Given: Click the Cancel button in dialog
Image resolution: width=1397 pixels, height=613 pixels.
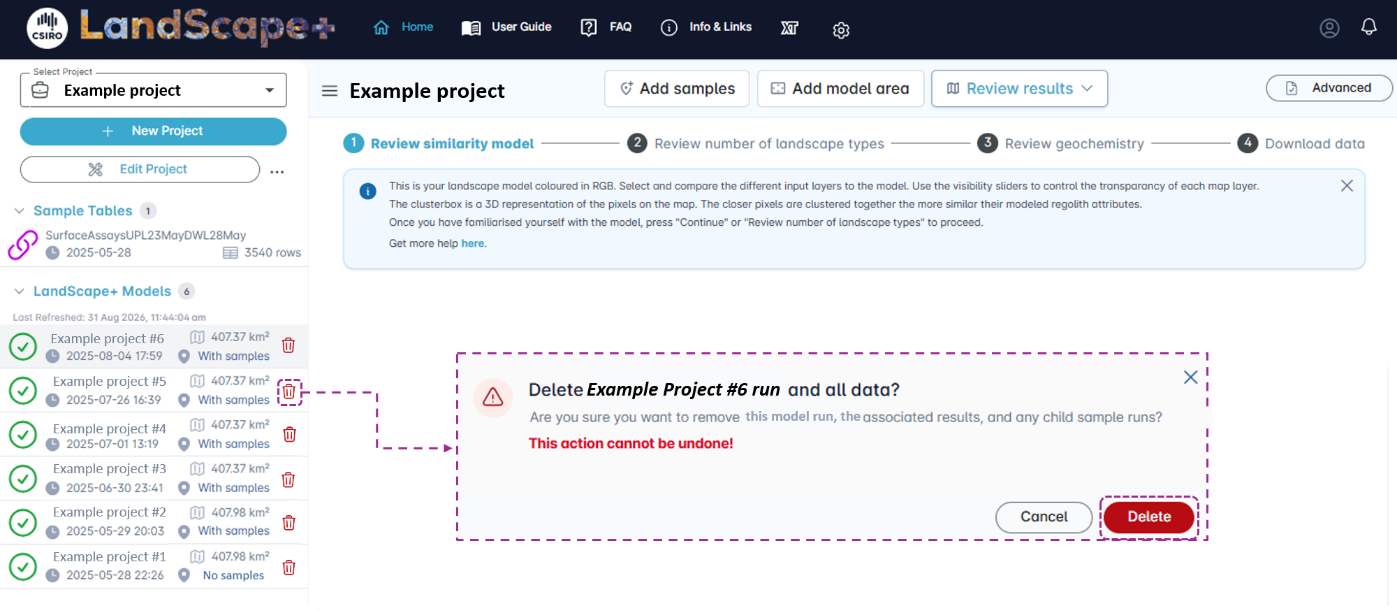Looking at the screenshot, I should (1044, 517).
